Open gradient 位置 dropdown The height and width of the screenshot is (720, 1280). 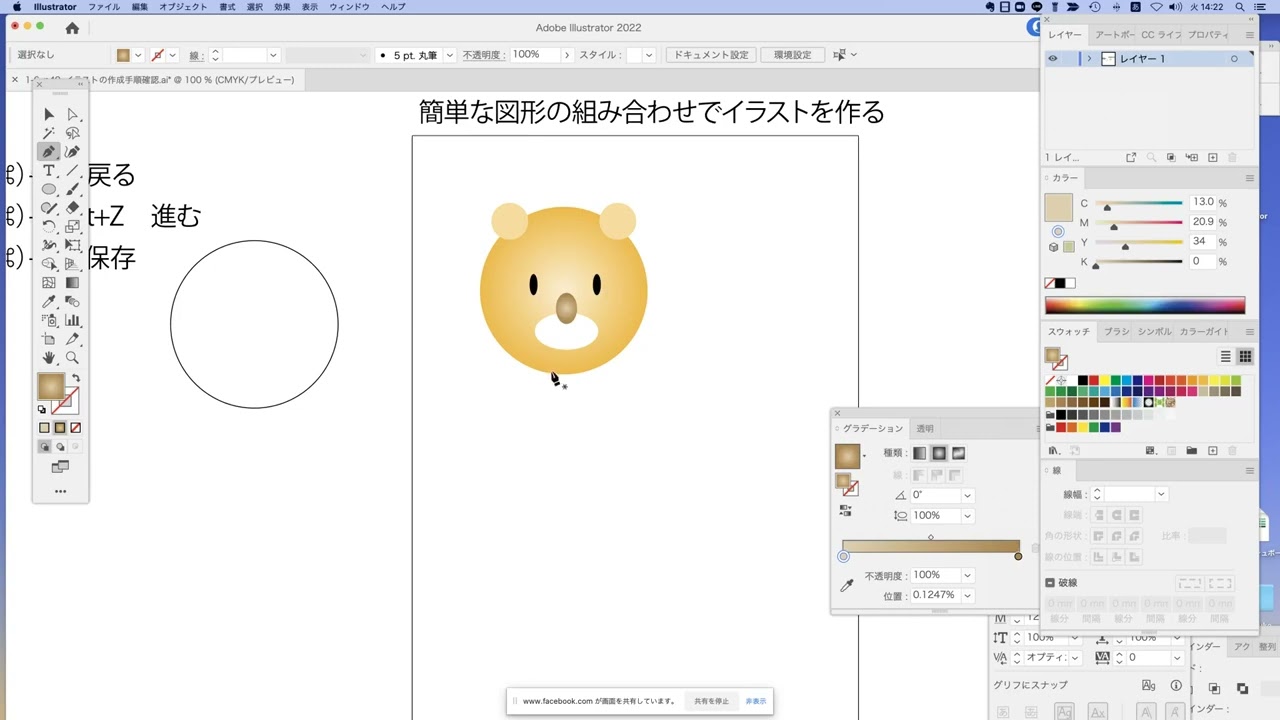[x=967, y=595]
